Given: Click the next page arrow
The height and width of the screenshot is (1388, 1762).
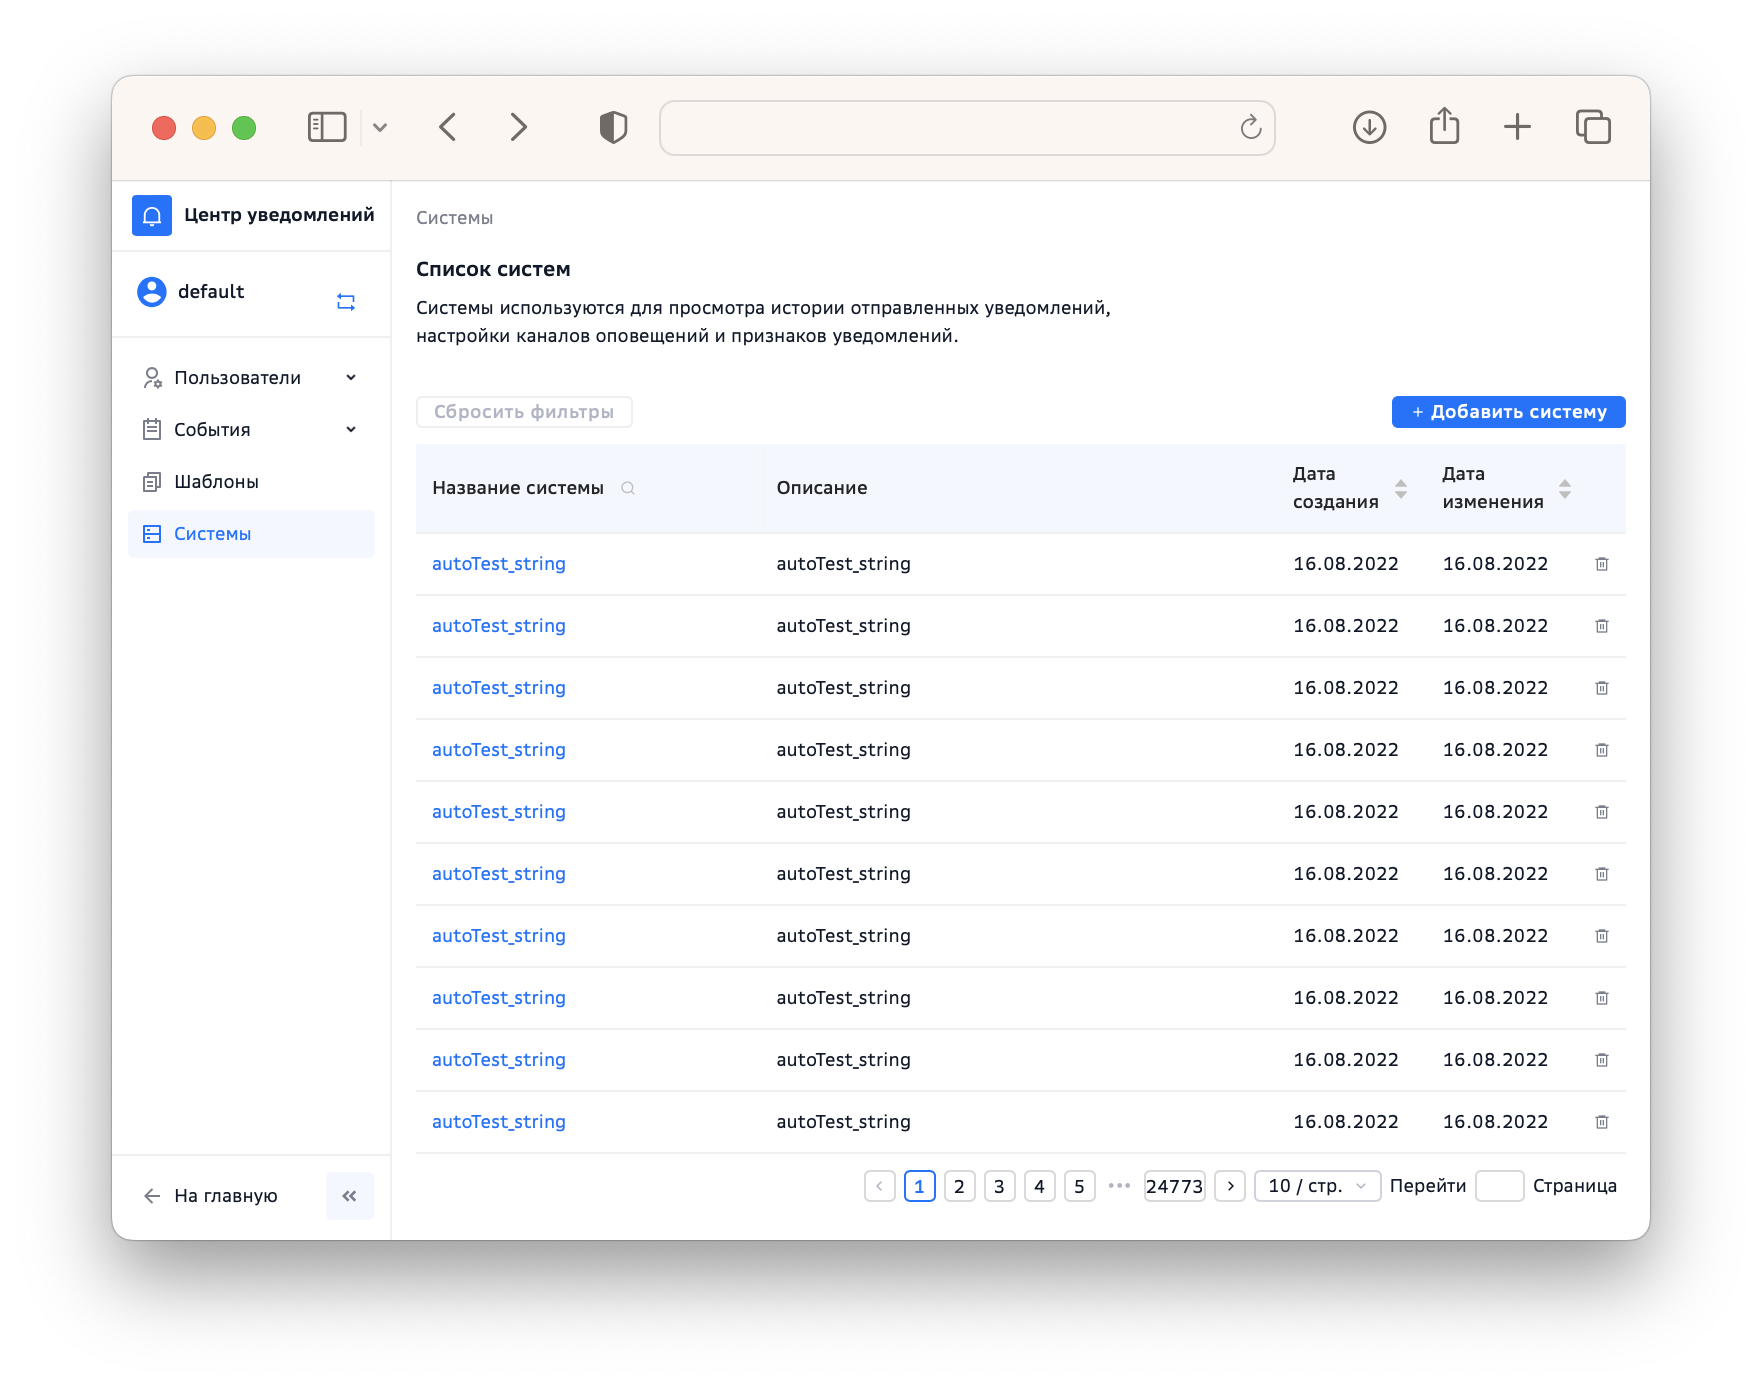Looking at the screenshot, I should pyautogui.click(x=1230, y=1186).
